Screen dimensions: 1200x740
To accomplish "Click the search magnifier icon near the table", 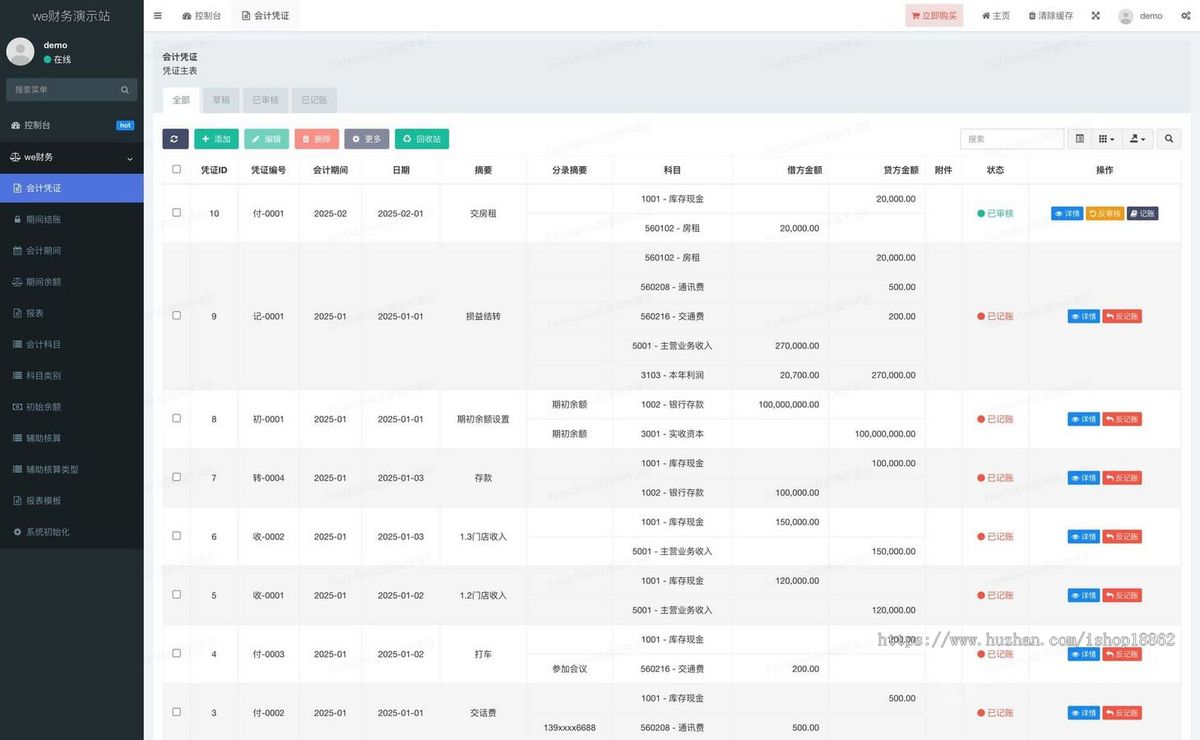I will point(1168,138).
